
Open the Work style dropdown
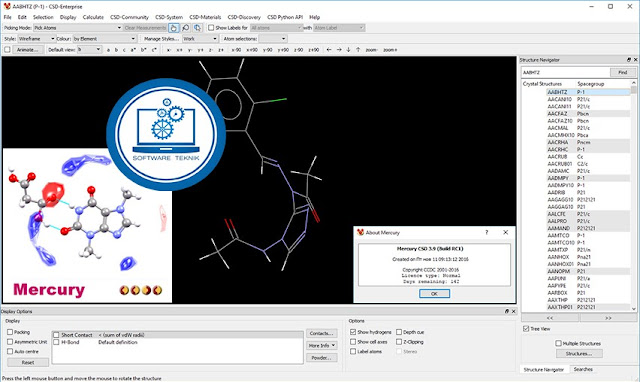tap(200, 38)
